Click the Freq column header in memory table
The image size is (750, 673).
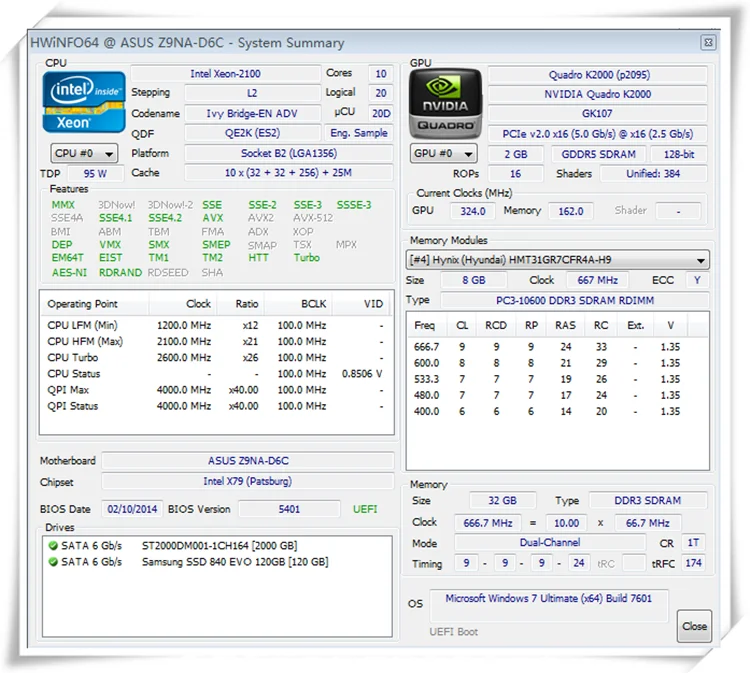[424, 326]
